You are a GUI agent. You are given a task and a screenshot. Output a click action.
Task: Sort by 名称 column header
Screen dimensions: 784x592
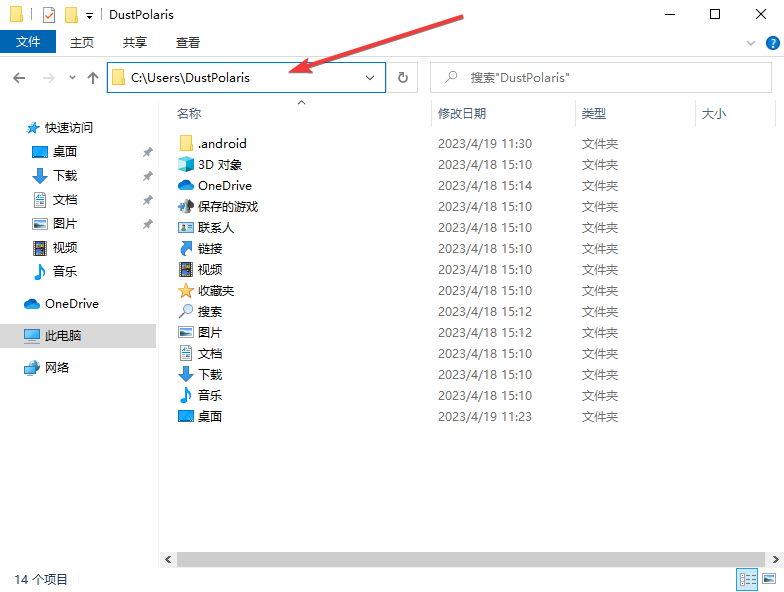(189, 114)
